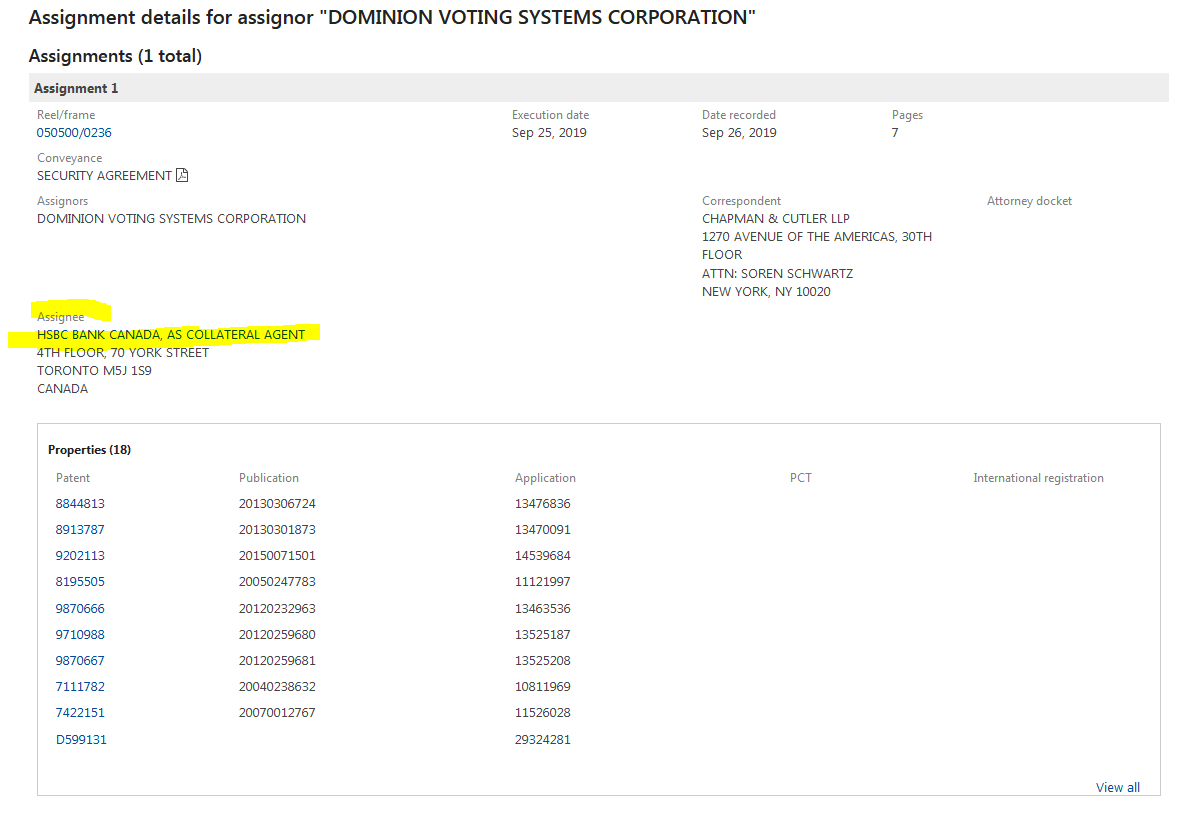
Task: Click the TORONTO M5J 1S9 line
Action: (94, 371)
